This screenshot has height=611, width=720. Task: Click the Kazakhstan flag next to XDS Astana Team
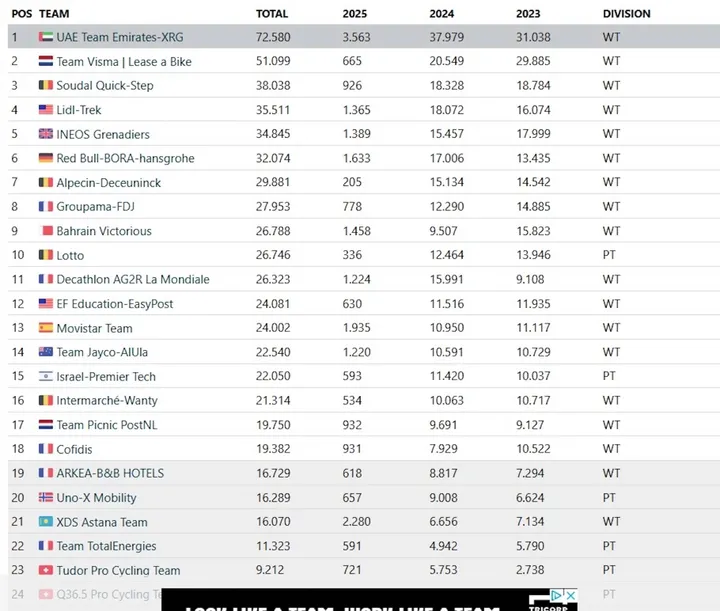tap(45, 521)
